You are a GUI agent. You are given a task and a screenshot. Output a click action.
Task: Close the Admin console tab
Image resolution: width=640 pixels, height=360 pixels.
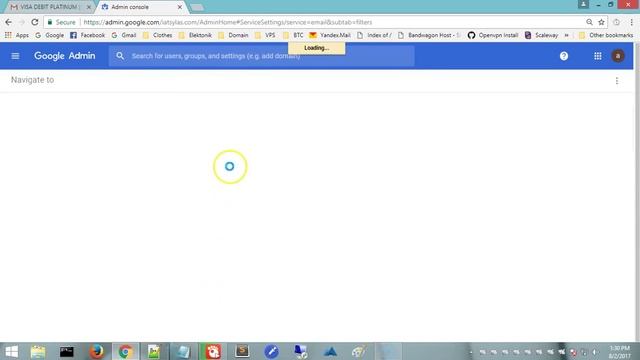click(180, 7)
